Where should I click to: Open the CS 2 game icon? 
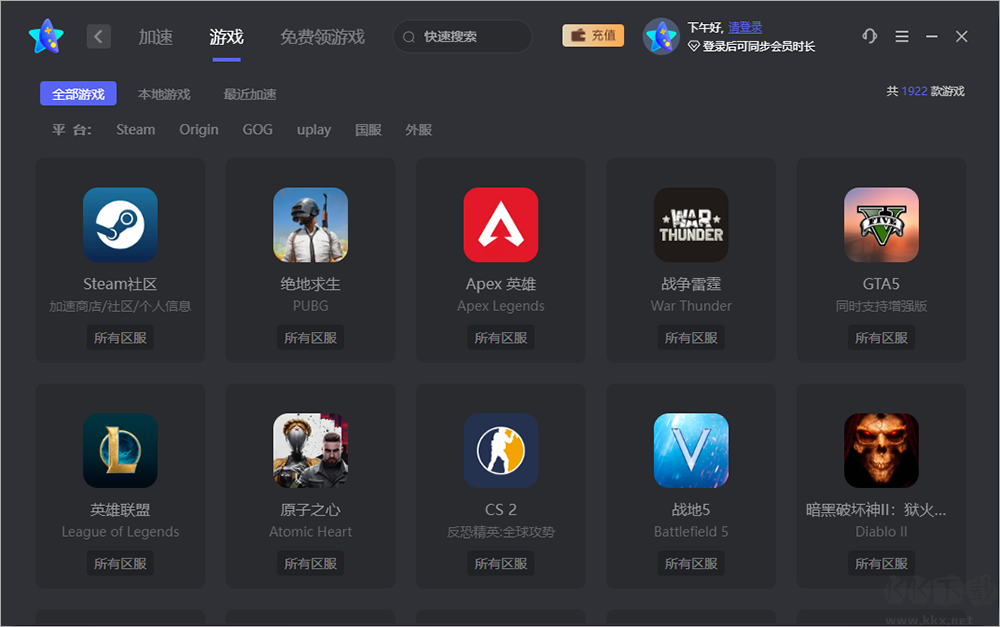coord(501,450)
